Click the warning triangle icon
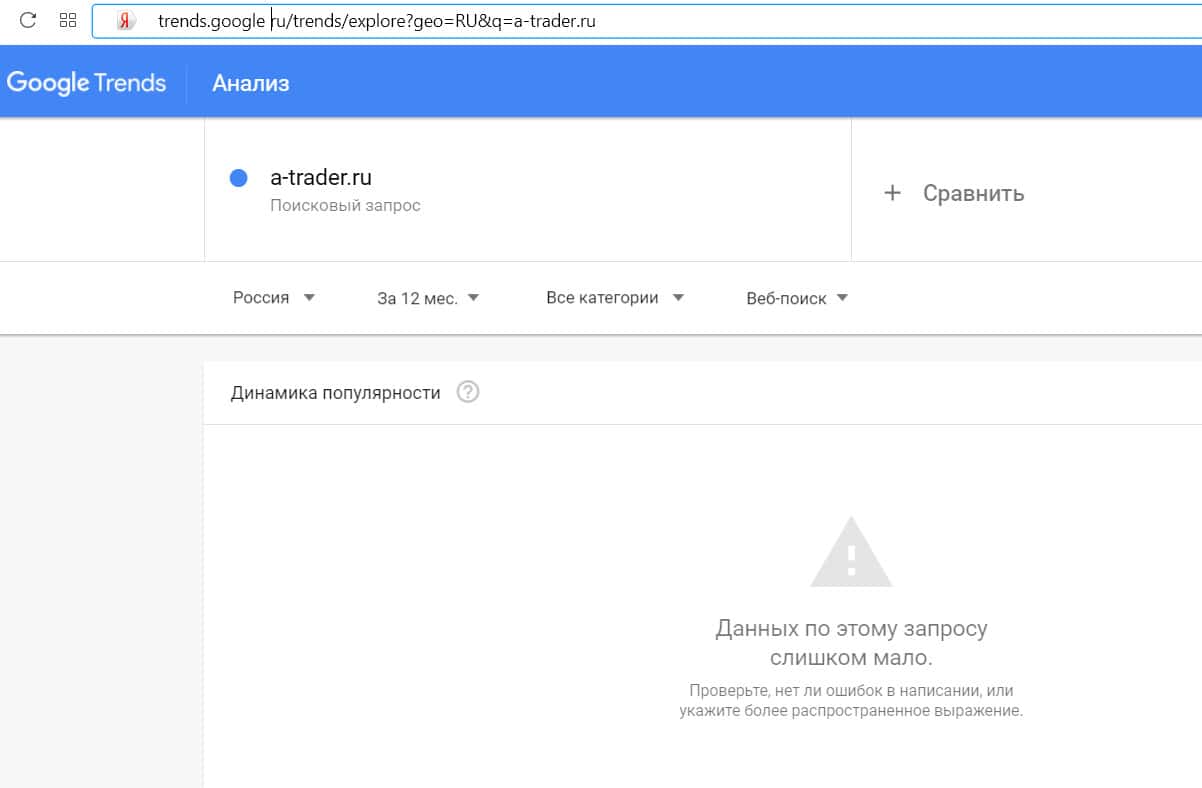 click(851, 552)
